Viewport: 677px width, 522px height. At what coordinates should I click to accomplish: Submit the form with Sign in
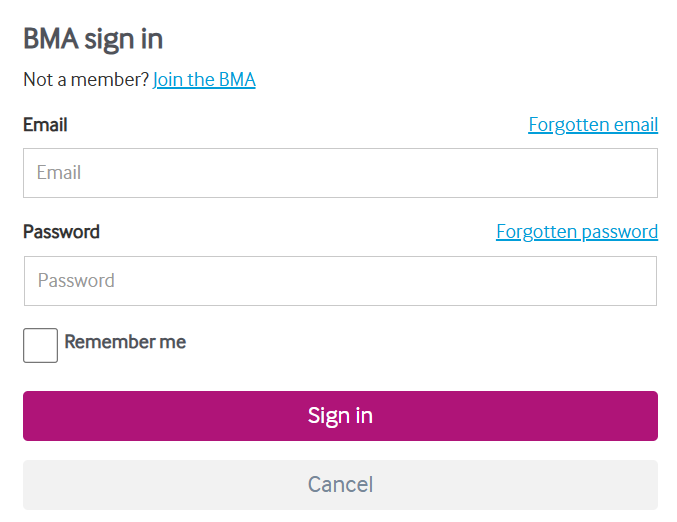pyautogui.click(x=340, y=416)
